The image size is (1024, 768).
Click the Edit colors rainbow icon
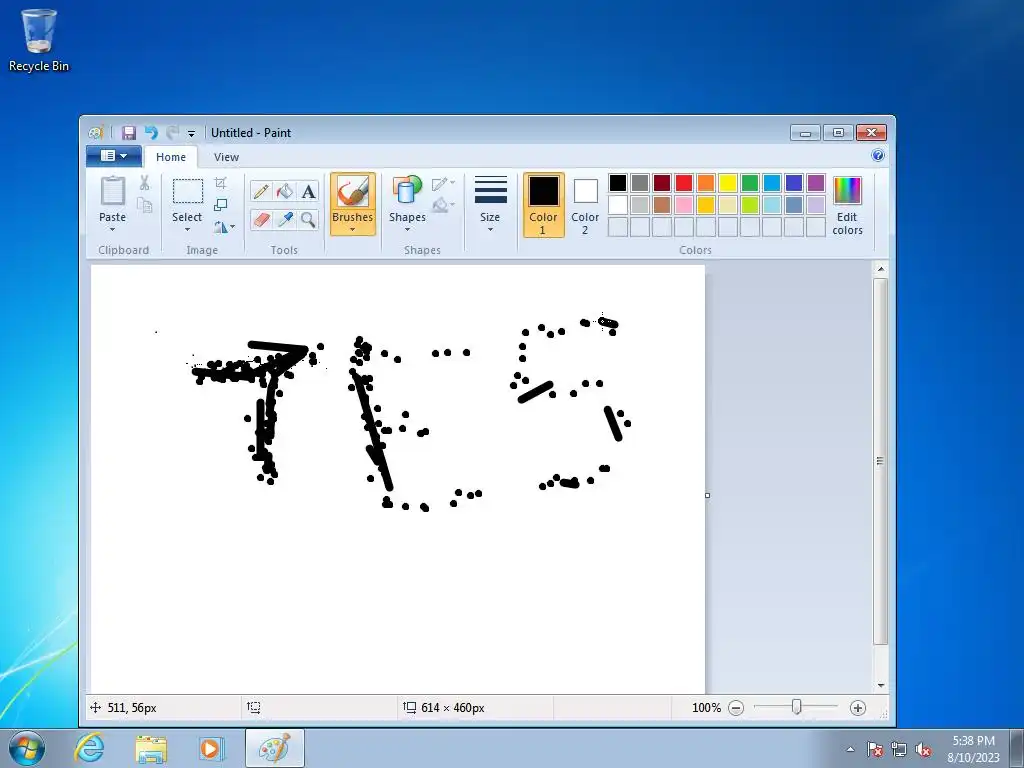[x=847, y=191]
